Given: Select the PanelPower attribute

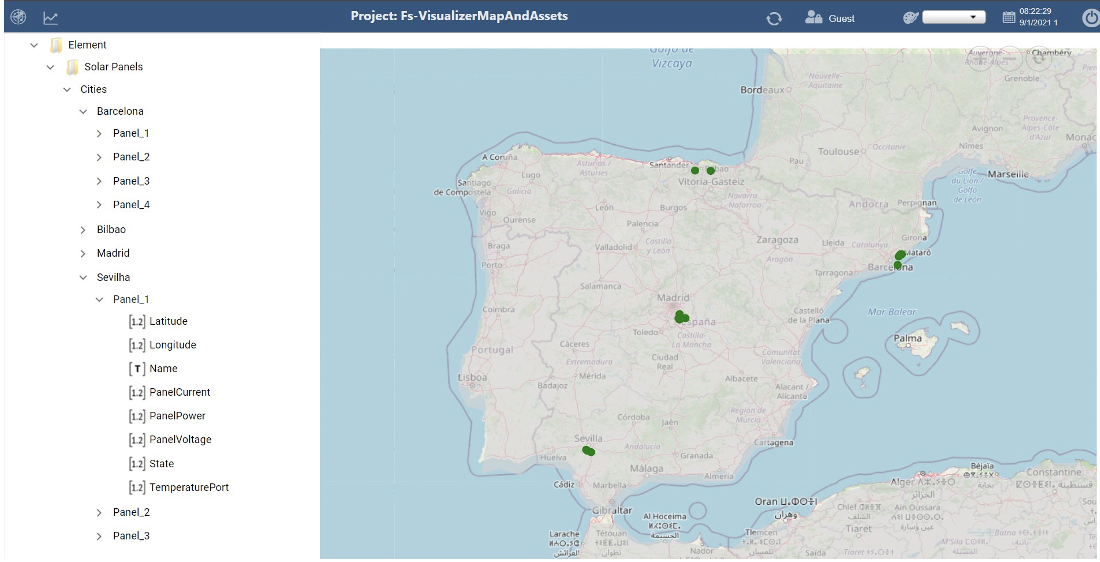Looking at the screenshot, I should (x=177, y=416).
